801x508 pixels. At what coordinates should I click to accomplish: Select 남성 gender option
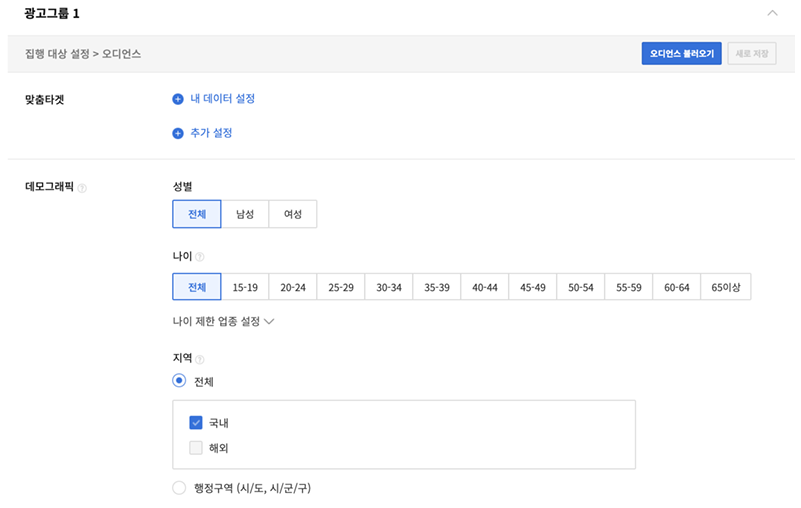[x=245, y=214]
